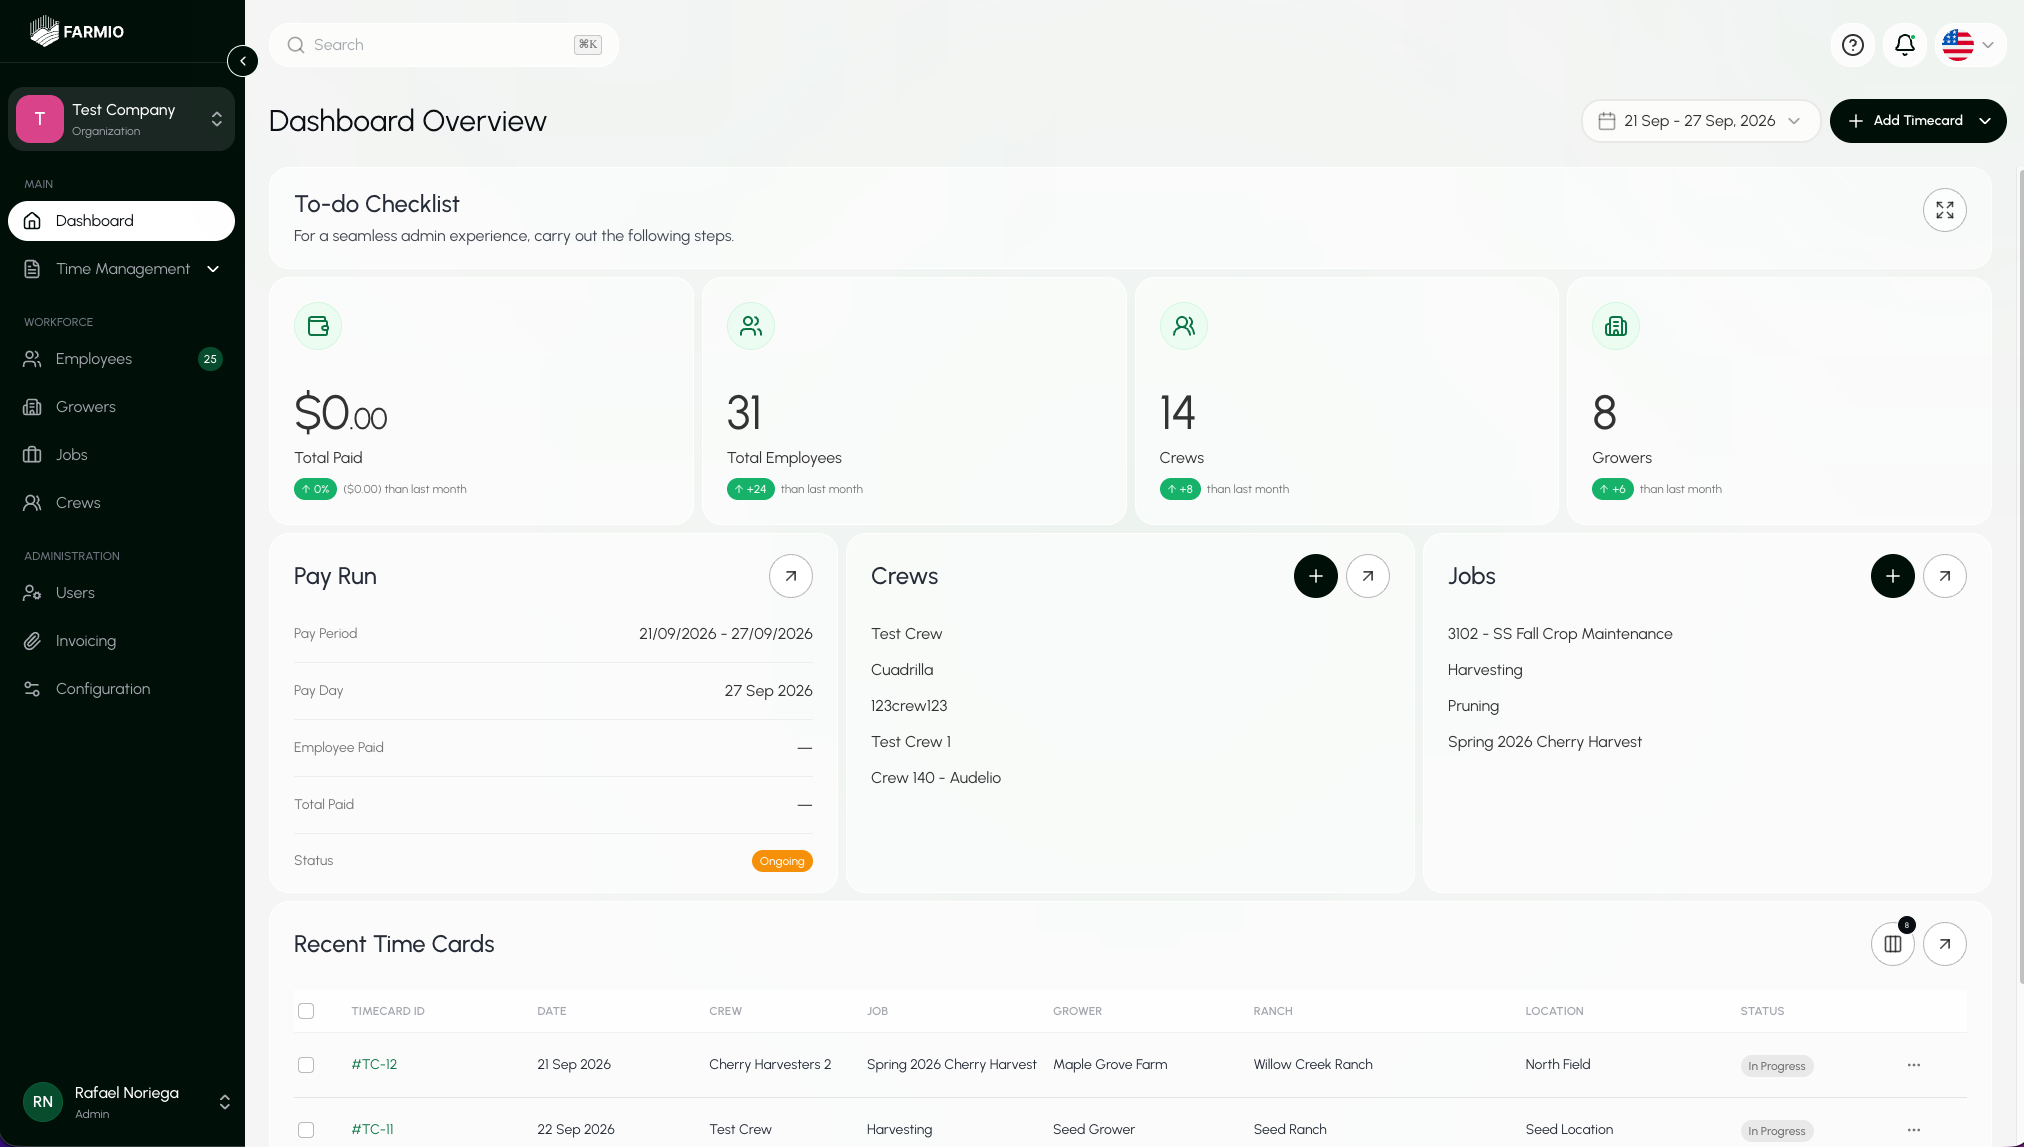Screen dimensions: 2024x1147
Task: Click the Growers building icon card
Action: [1616, 326]
